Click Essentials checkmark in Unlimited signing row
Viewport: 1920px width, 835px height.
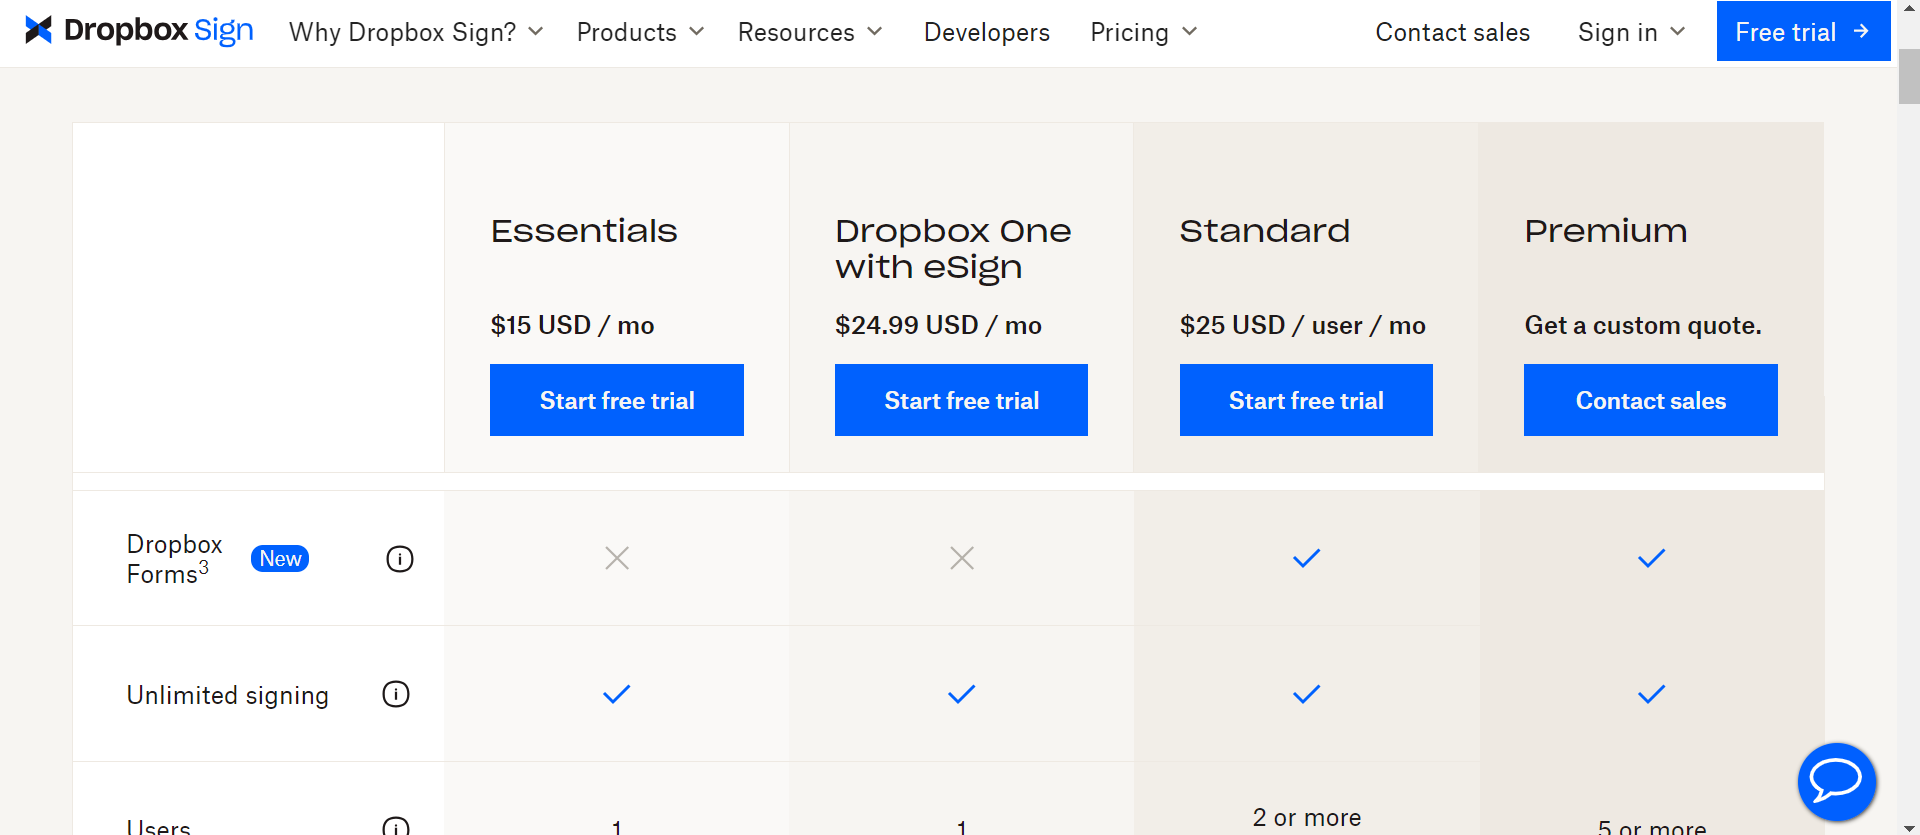pos(617,694)
